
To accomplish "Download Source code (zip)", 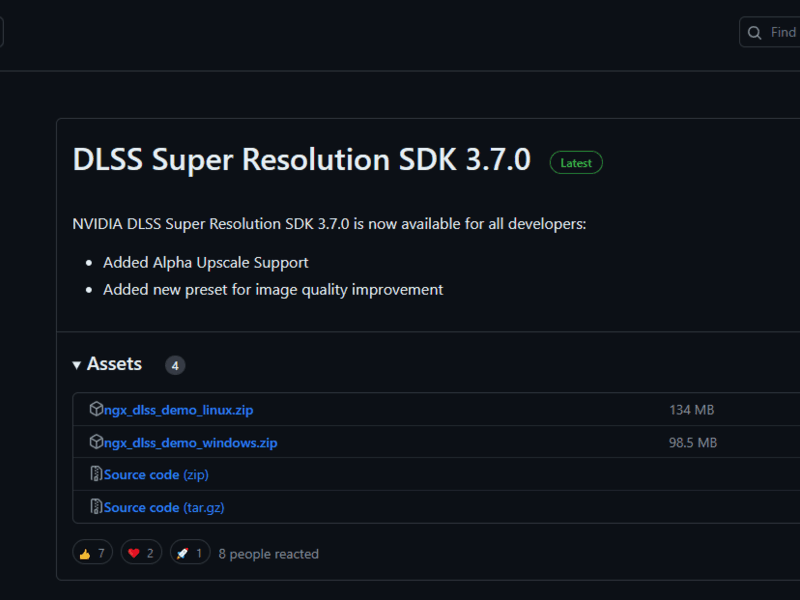I will tap(156, 475).
